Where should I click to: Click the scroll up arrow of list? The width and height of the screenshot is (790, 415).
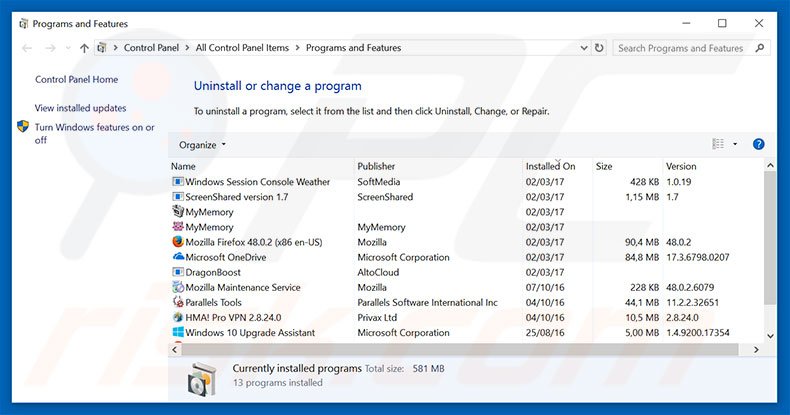pyautogui.click(x=770, y=165)
